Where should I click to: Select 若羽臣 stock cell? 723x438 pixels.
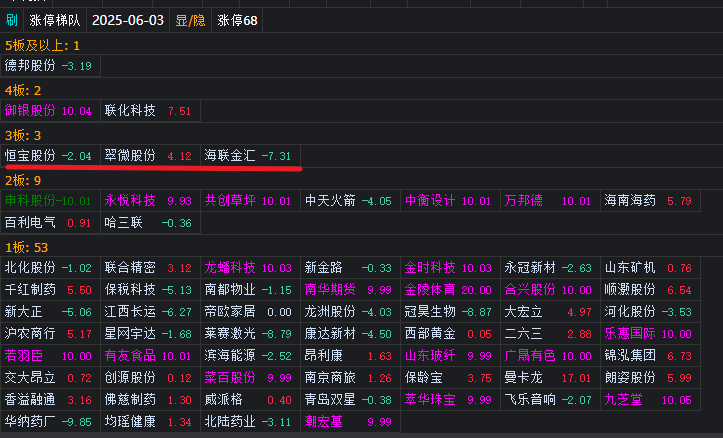50,356
